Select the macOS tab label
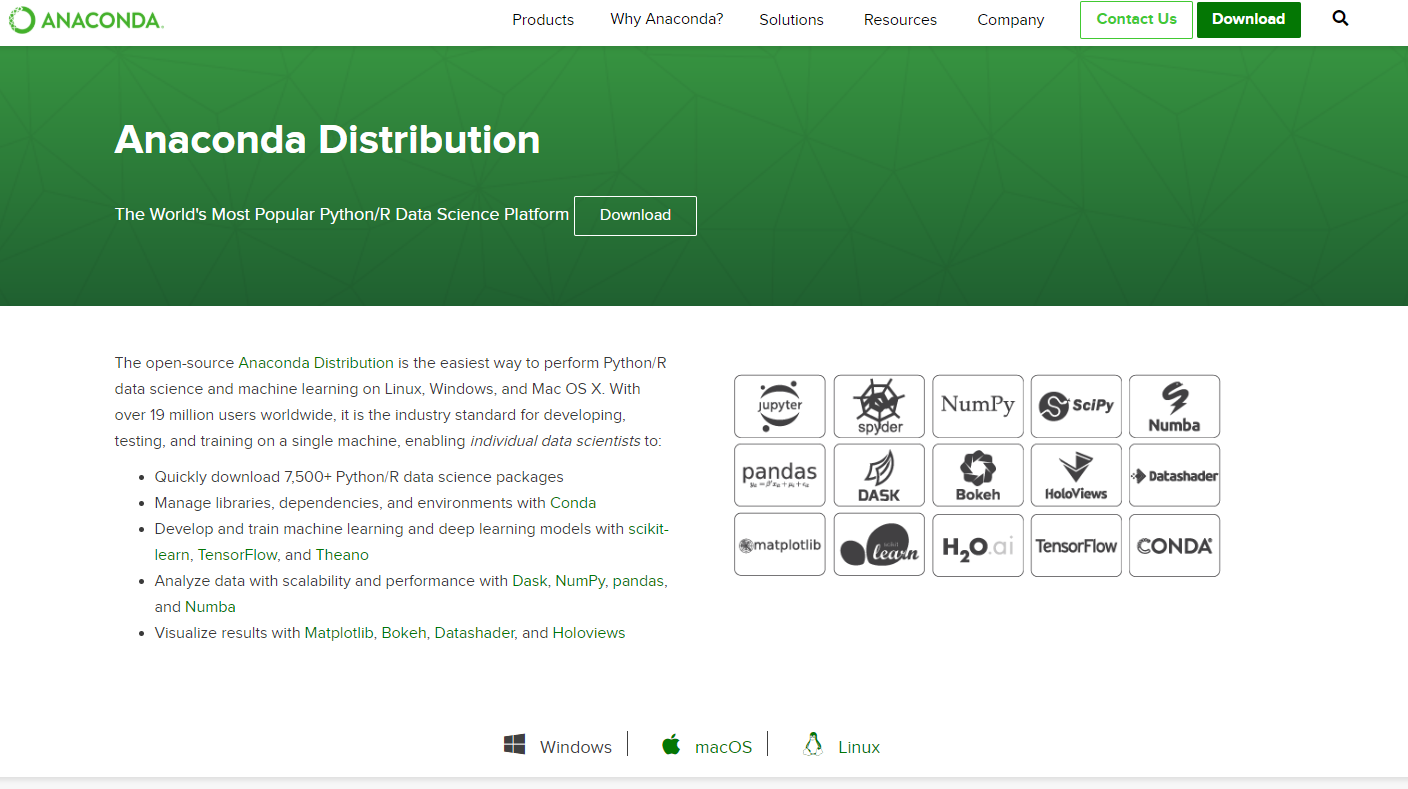The image size is (1408, 789). (x=723, y=747)
